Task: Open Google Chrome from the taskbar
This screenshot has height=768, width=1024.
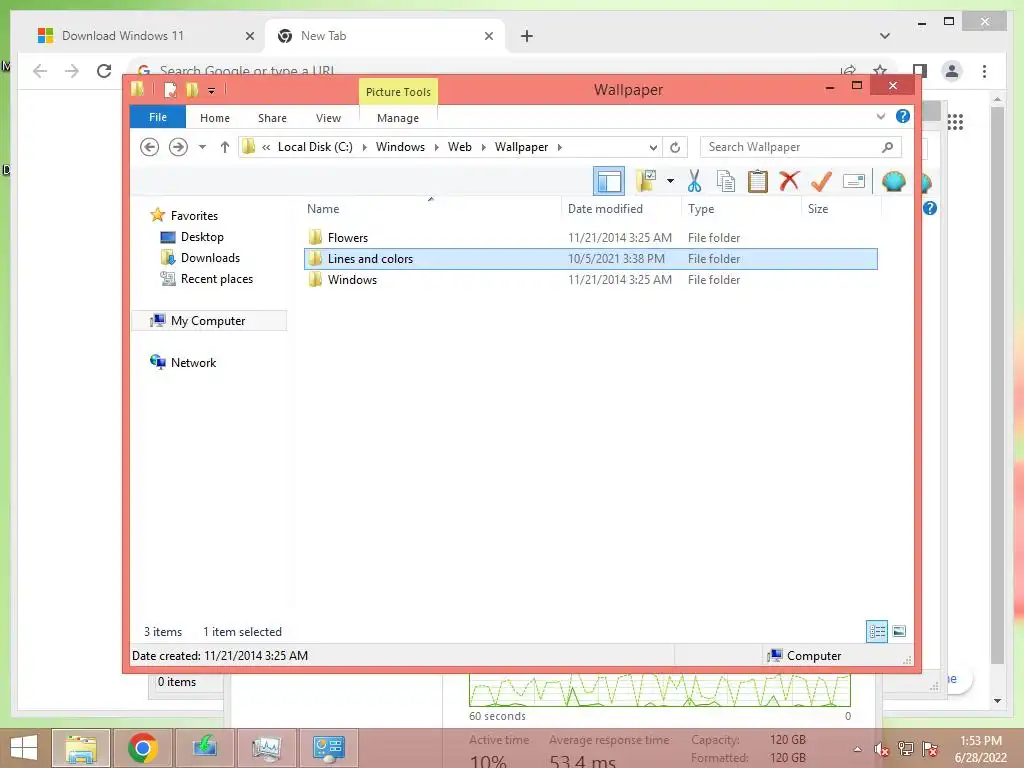Action: 142,748
